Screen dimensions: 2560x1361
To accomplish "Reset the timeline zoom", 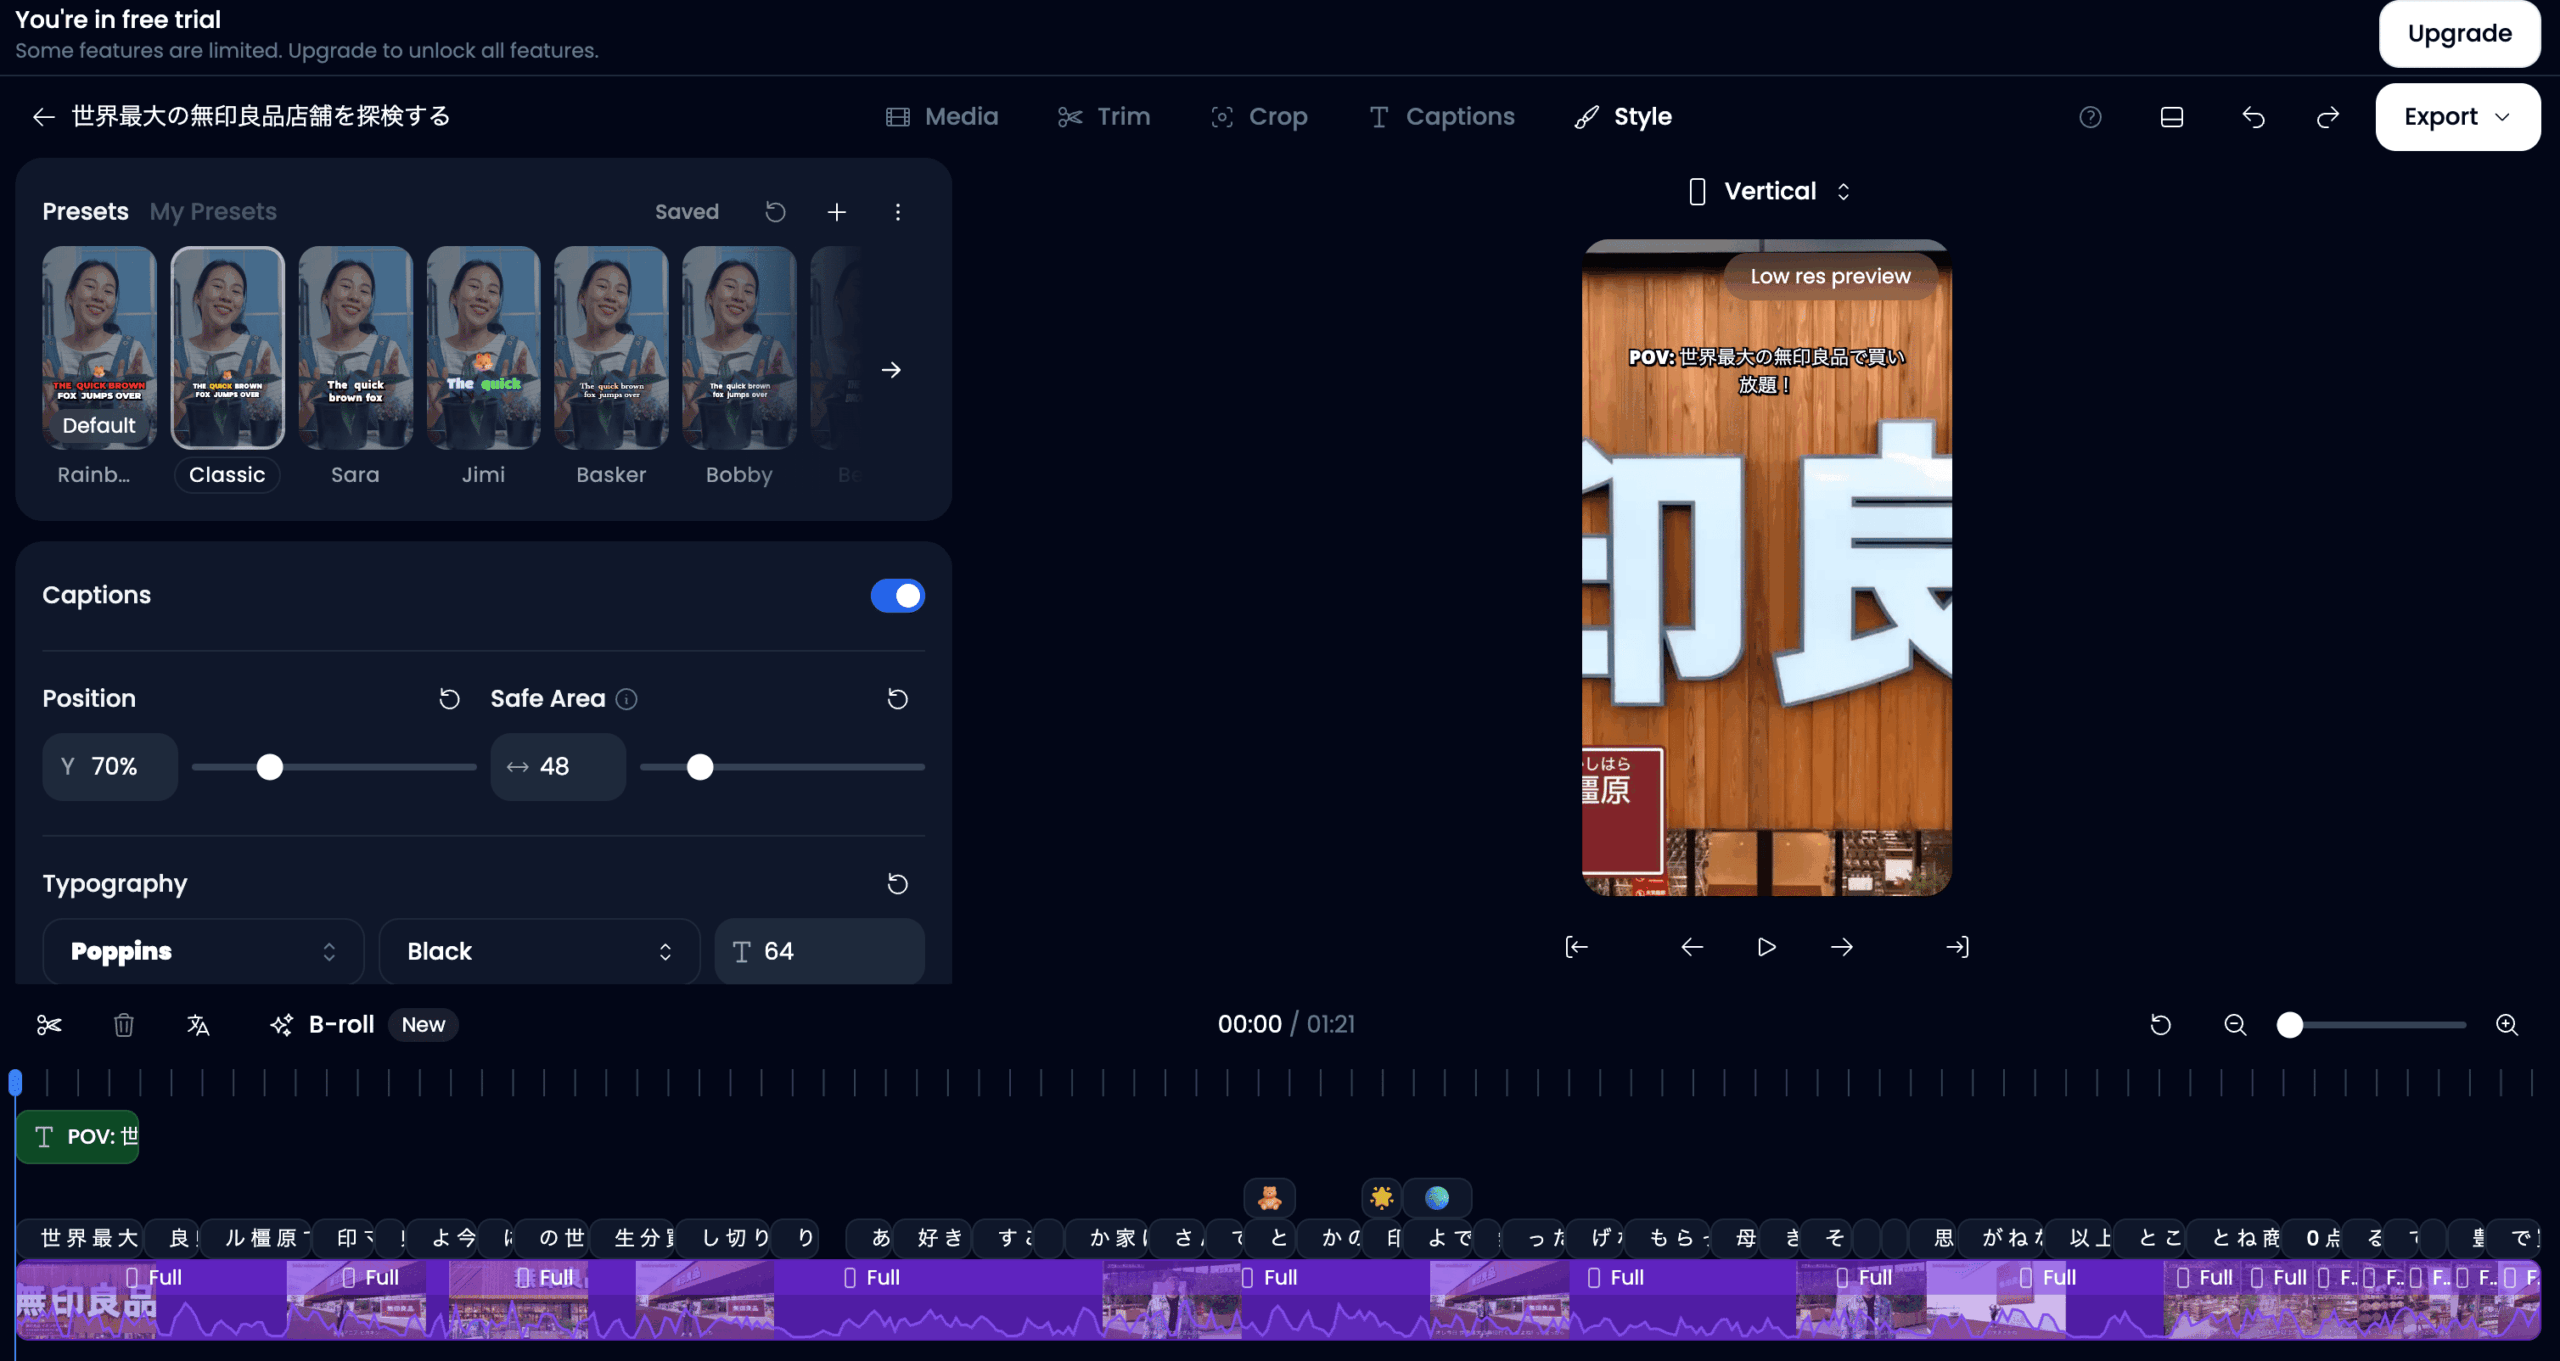I will pyautogui.click(x=2161, y=1025).
